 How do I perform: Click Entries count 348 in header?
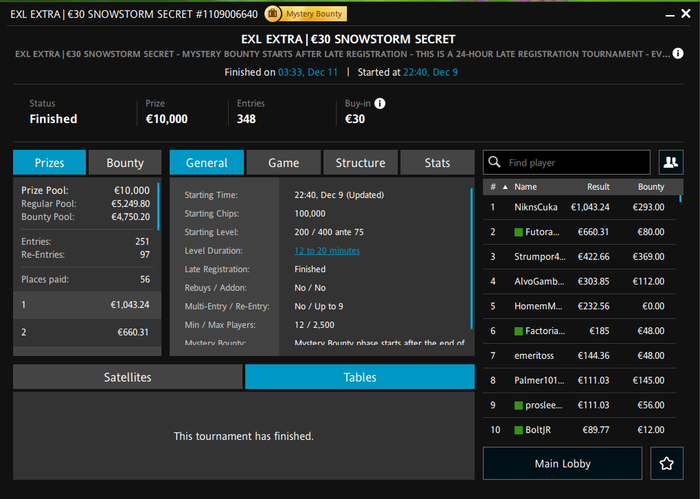pyautogui.click(x=246, y=119)
